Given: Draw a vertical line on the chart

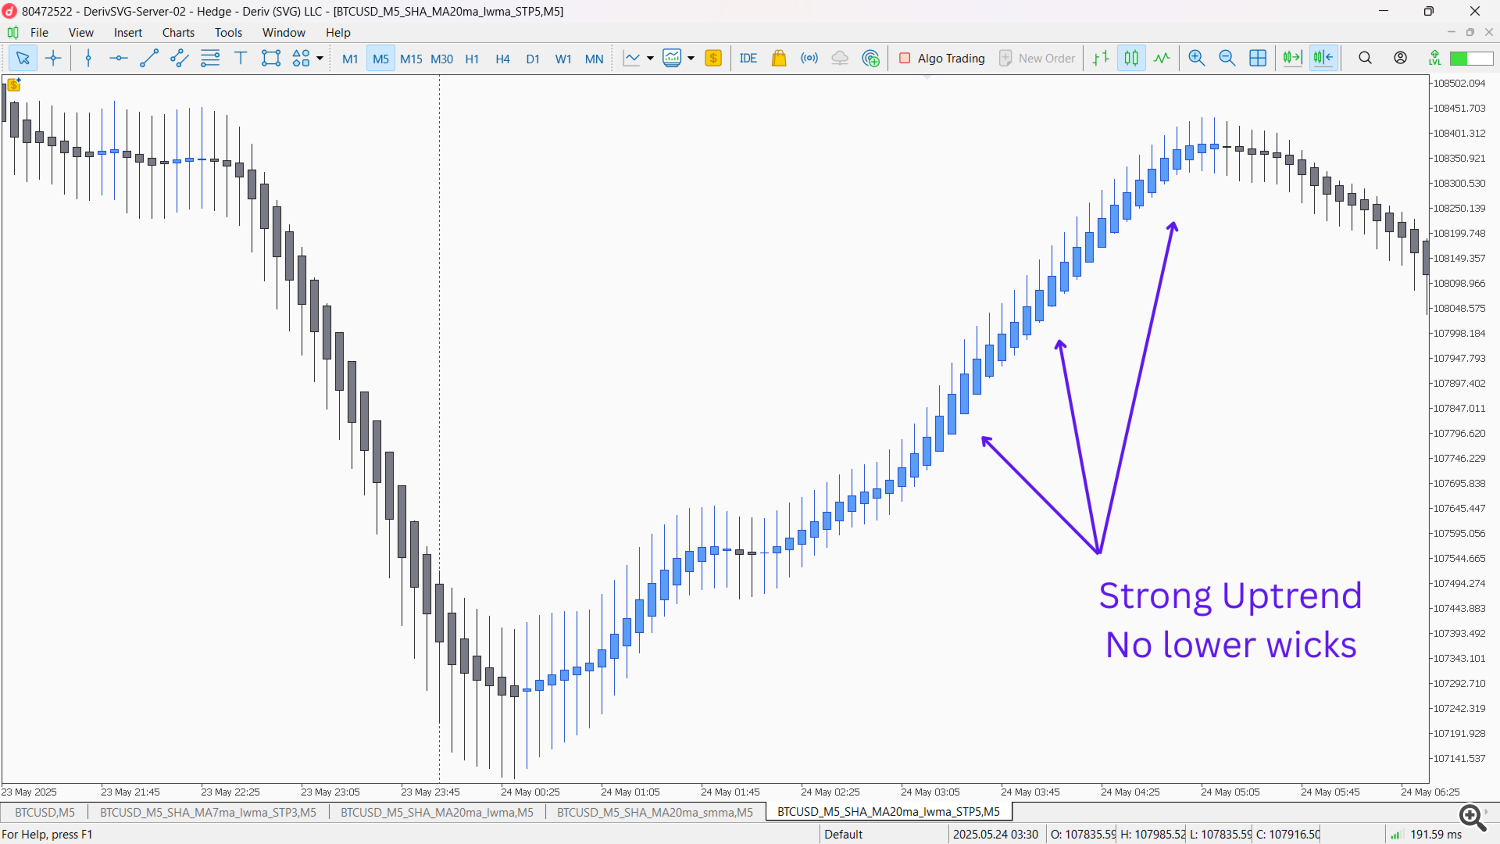Looking at the screenshot, I should 88,58.
